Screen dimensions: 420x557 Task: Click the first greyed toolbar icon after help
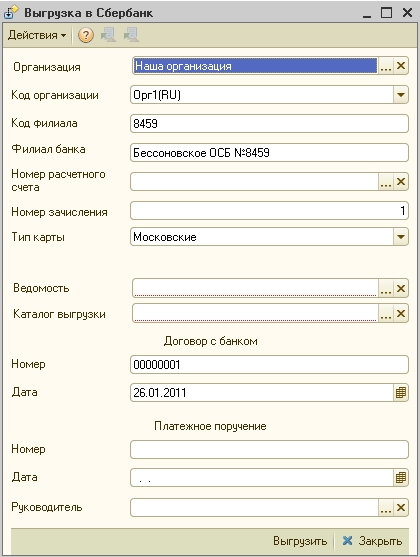(108, 35)
